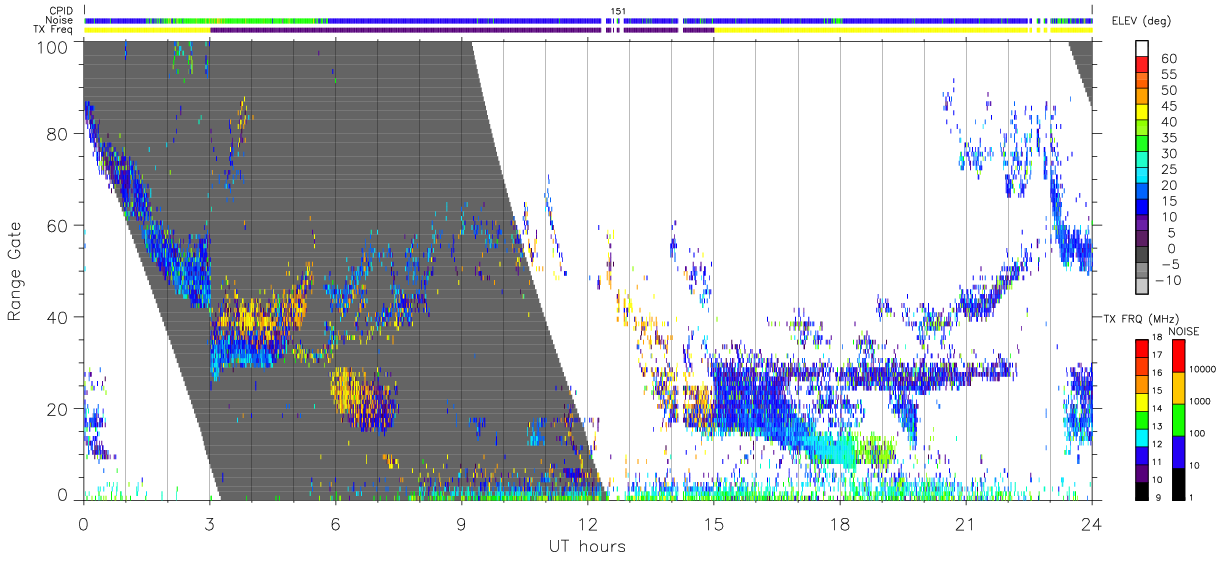The height and width of the screenshot is (567, 1228).
Task: Click the 80 tick on Range Gate axis
Action: click(x=58, y=135)
